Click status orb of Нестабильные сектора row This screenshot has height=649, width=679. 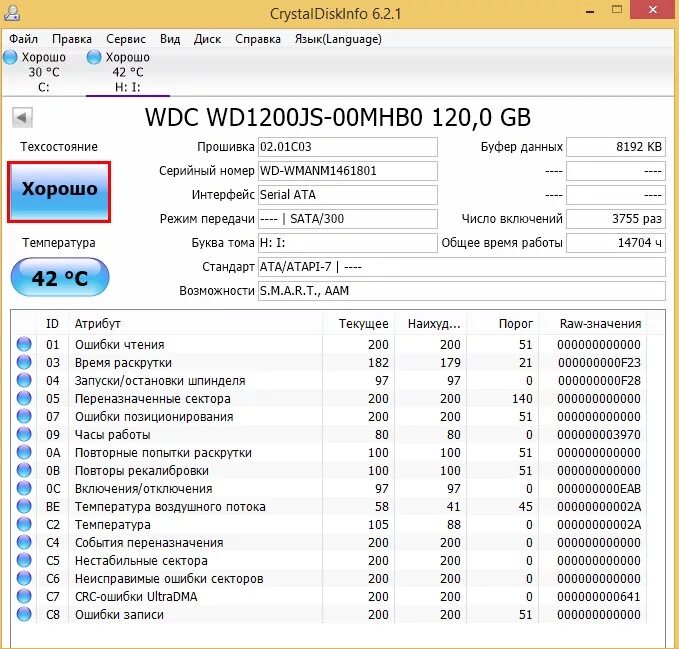[24, 560]
